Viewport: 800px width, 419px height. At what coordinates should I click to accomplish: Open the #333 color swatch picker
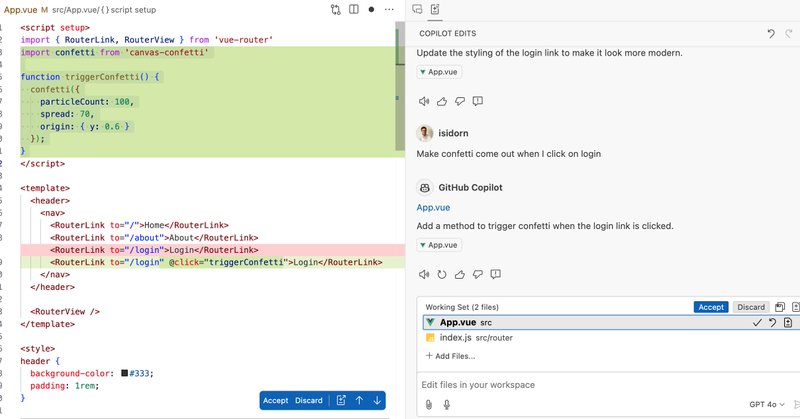[x=124, y=373]
